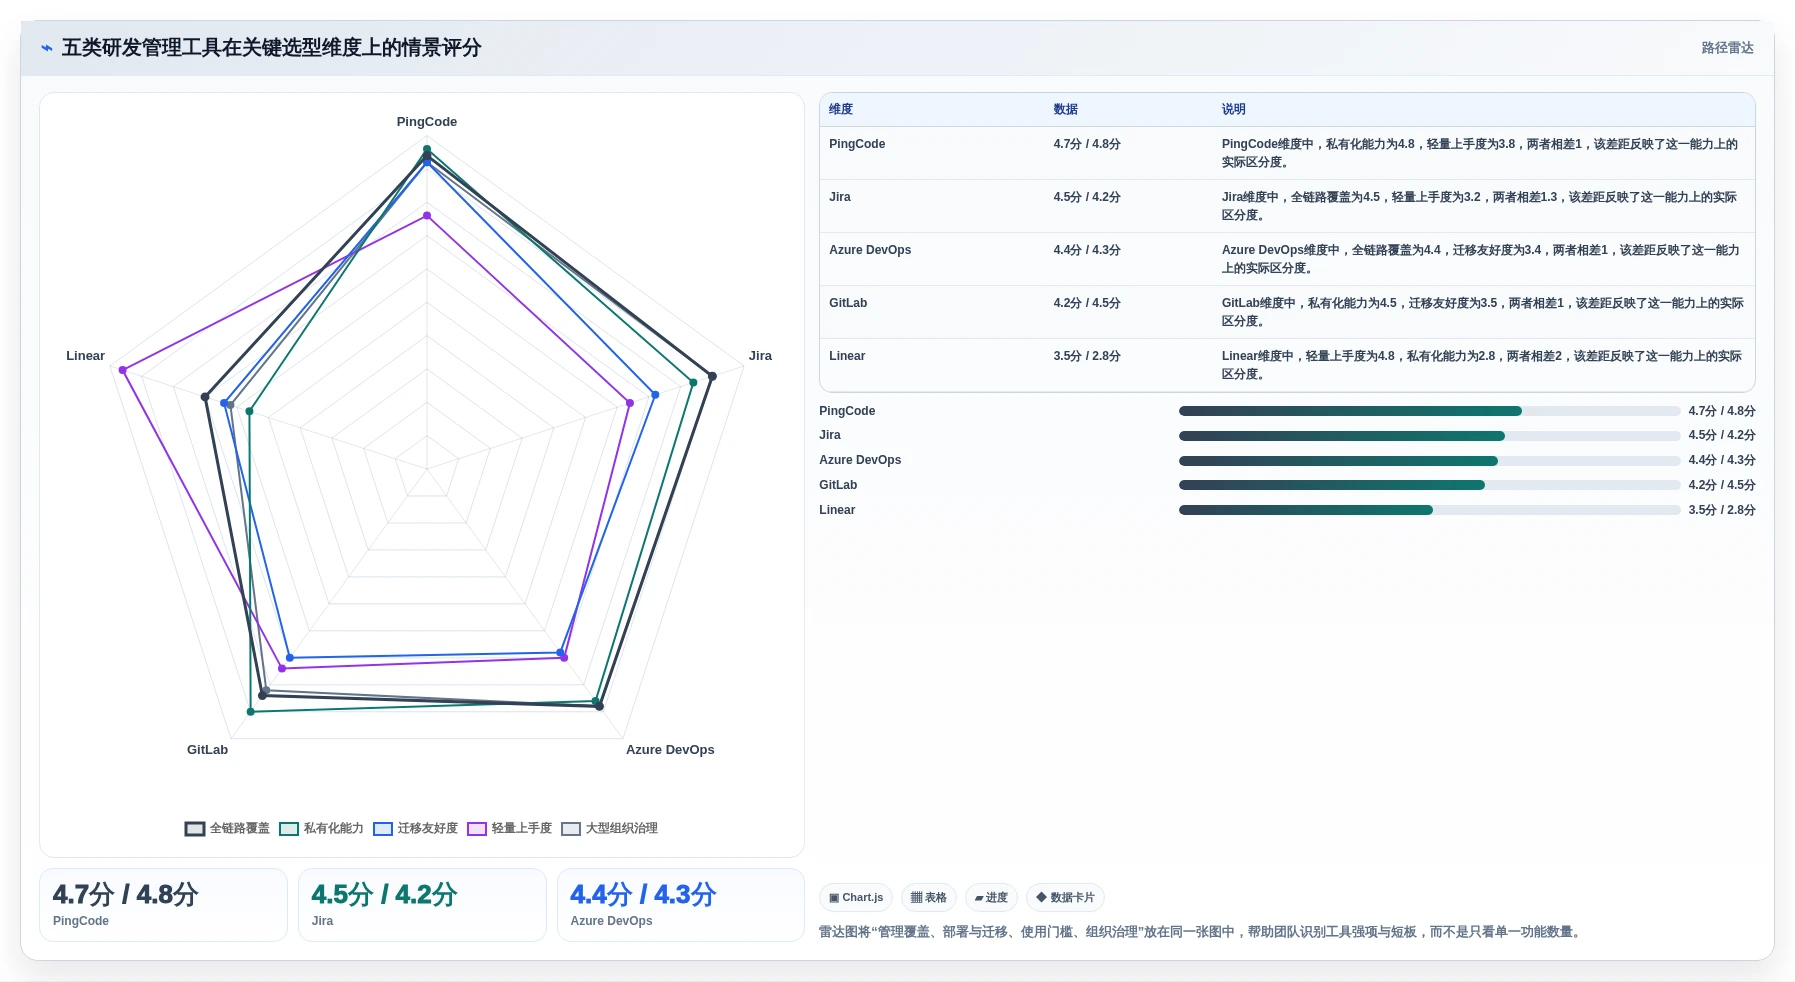The height and width of the screenshot is (982, 1795).
Task: Click the GitLab radar axis label
Action: pos(207,750)
